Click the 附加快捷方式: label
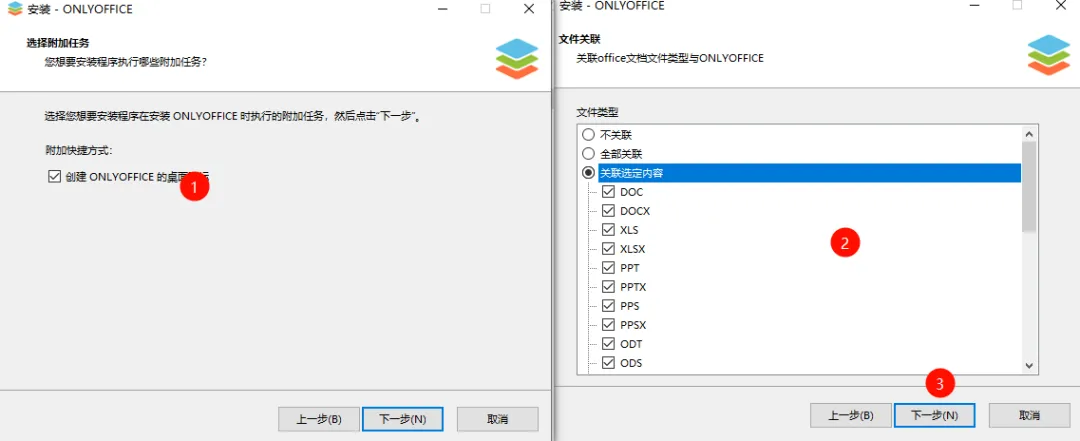The image size is (1080, 441). [79, 150]
